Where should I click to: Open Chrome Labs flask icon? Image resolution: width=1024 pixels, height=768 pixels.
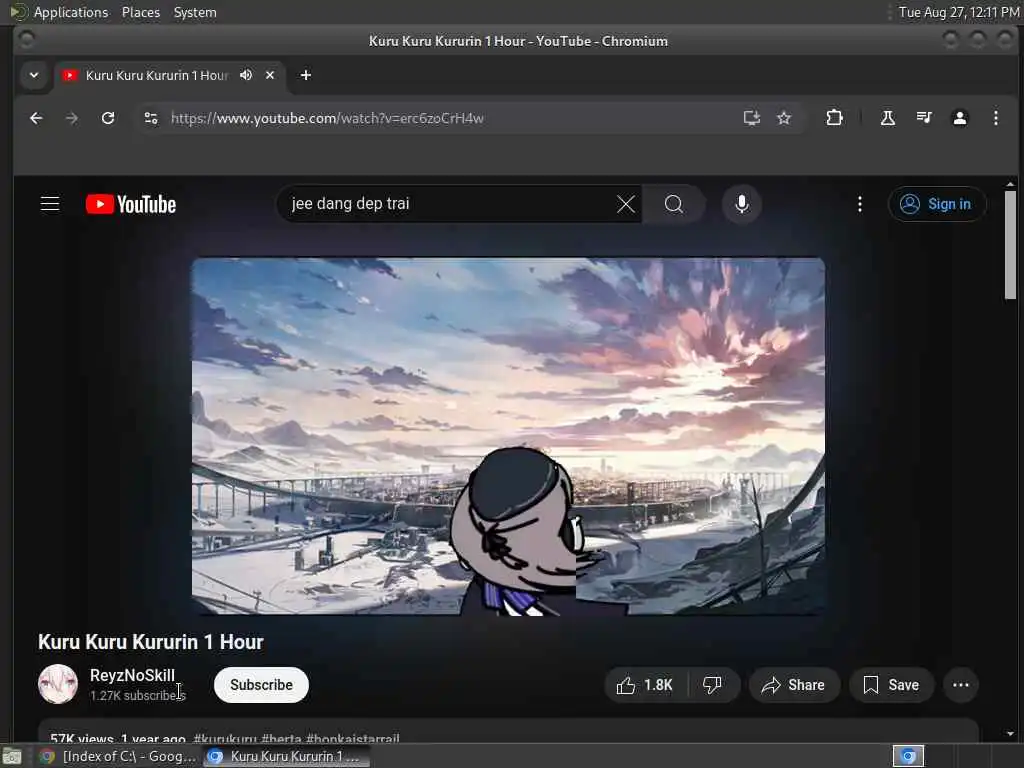click(888, 118)
